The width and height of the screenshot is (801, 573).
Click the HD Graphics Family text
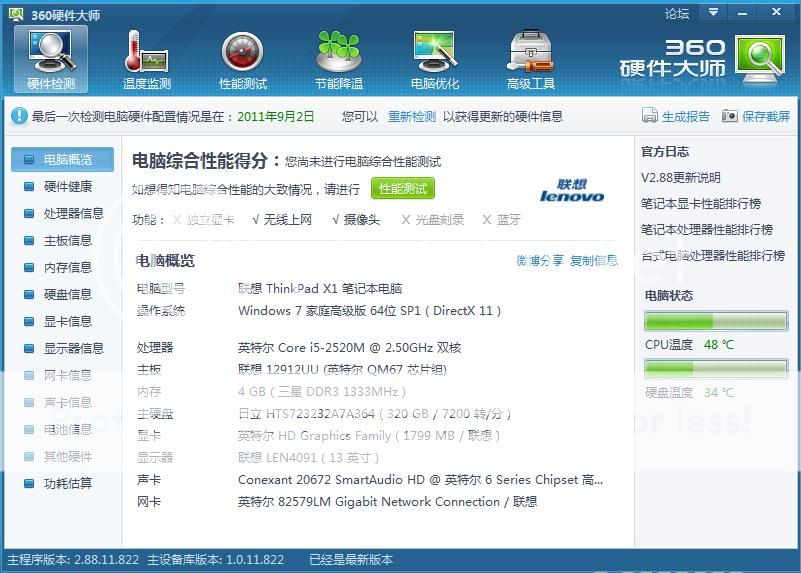click(x=369, y=436)
